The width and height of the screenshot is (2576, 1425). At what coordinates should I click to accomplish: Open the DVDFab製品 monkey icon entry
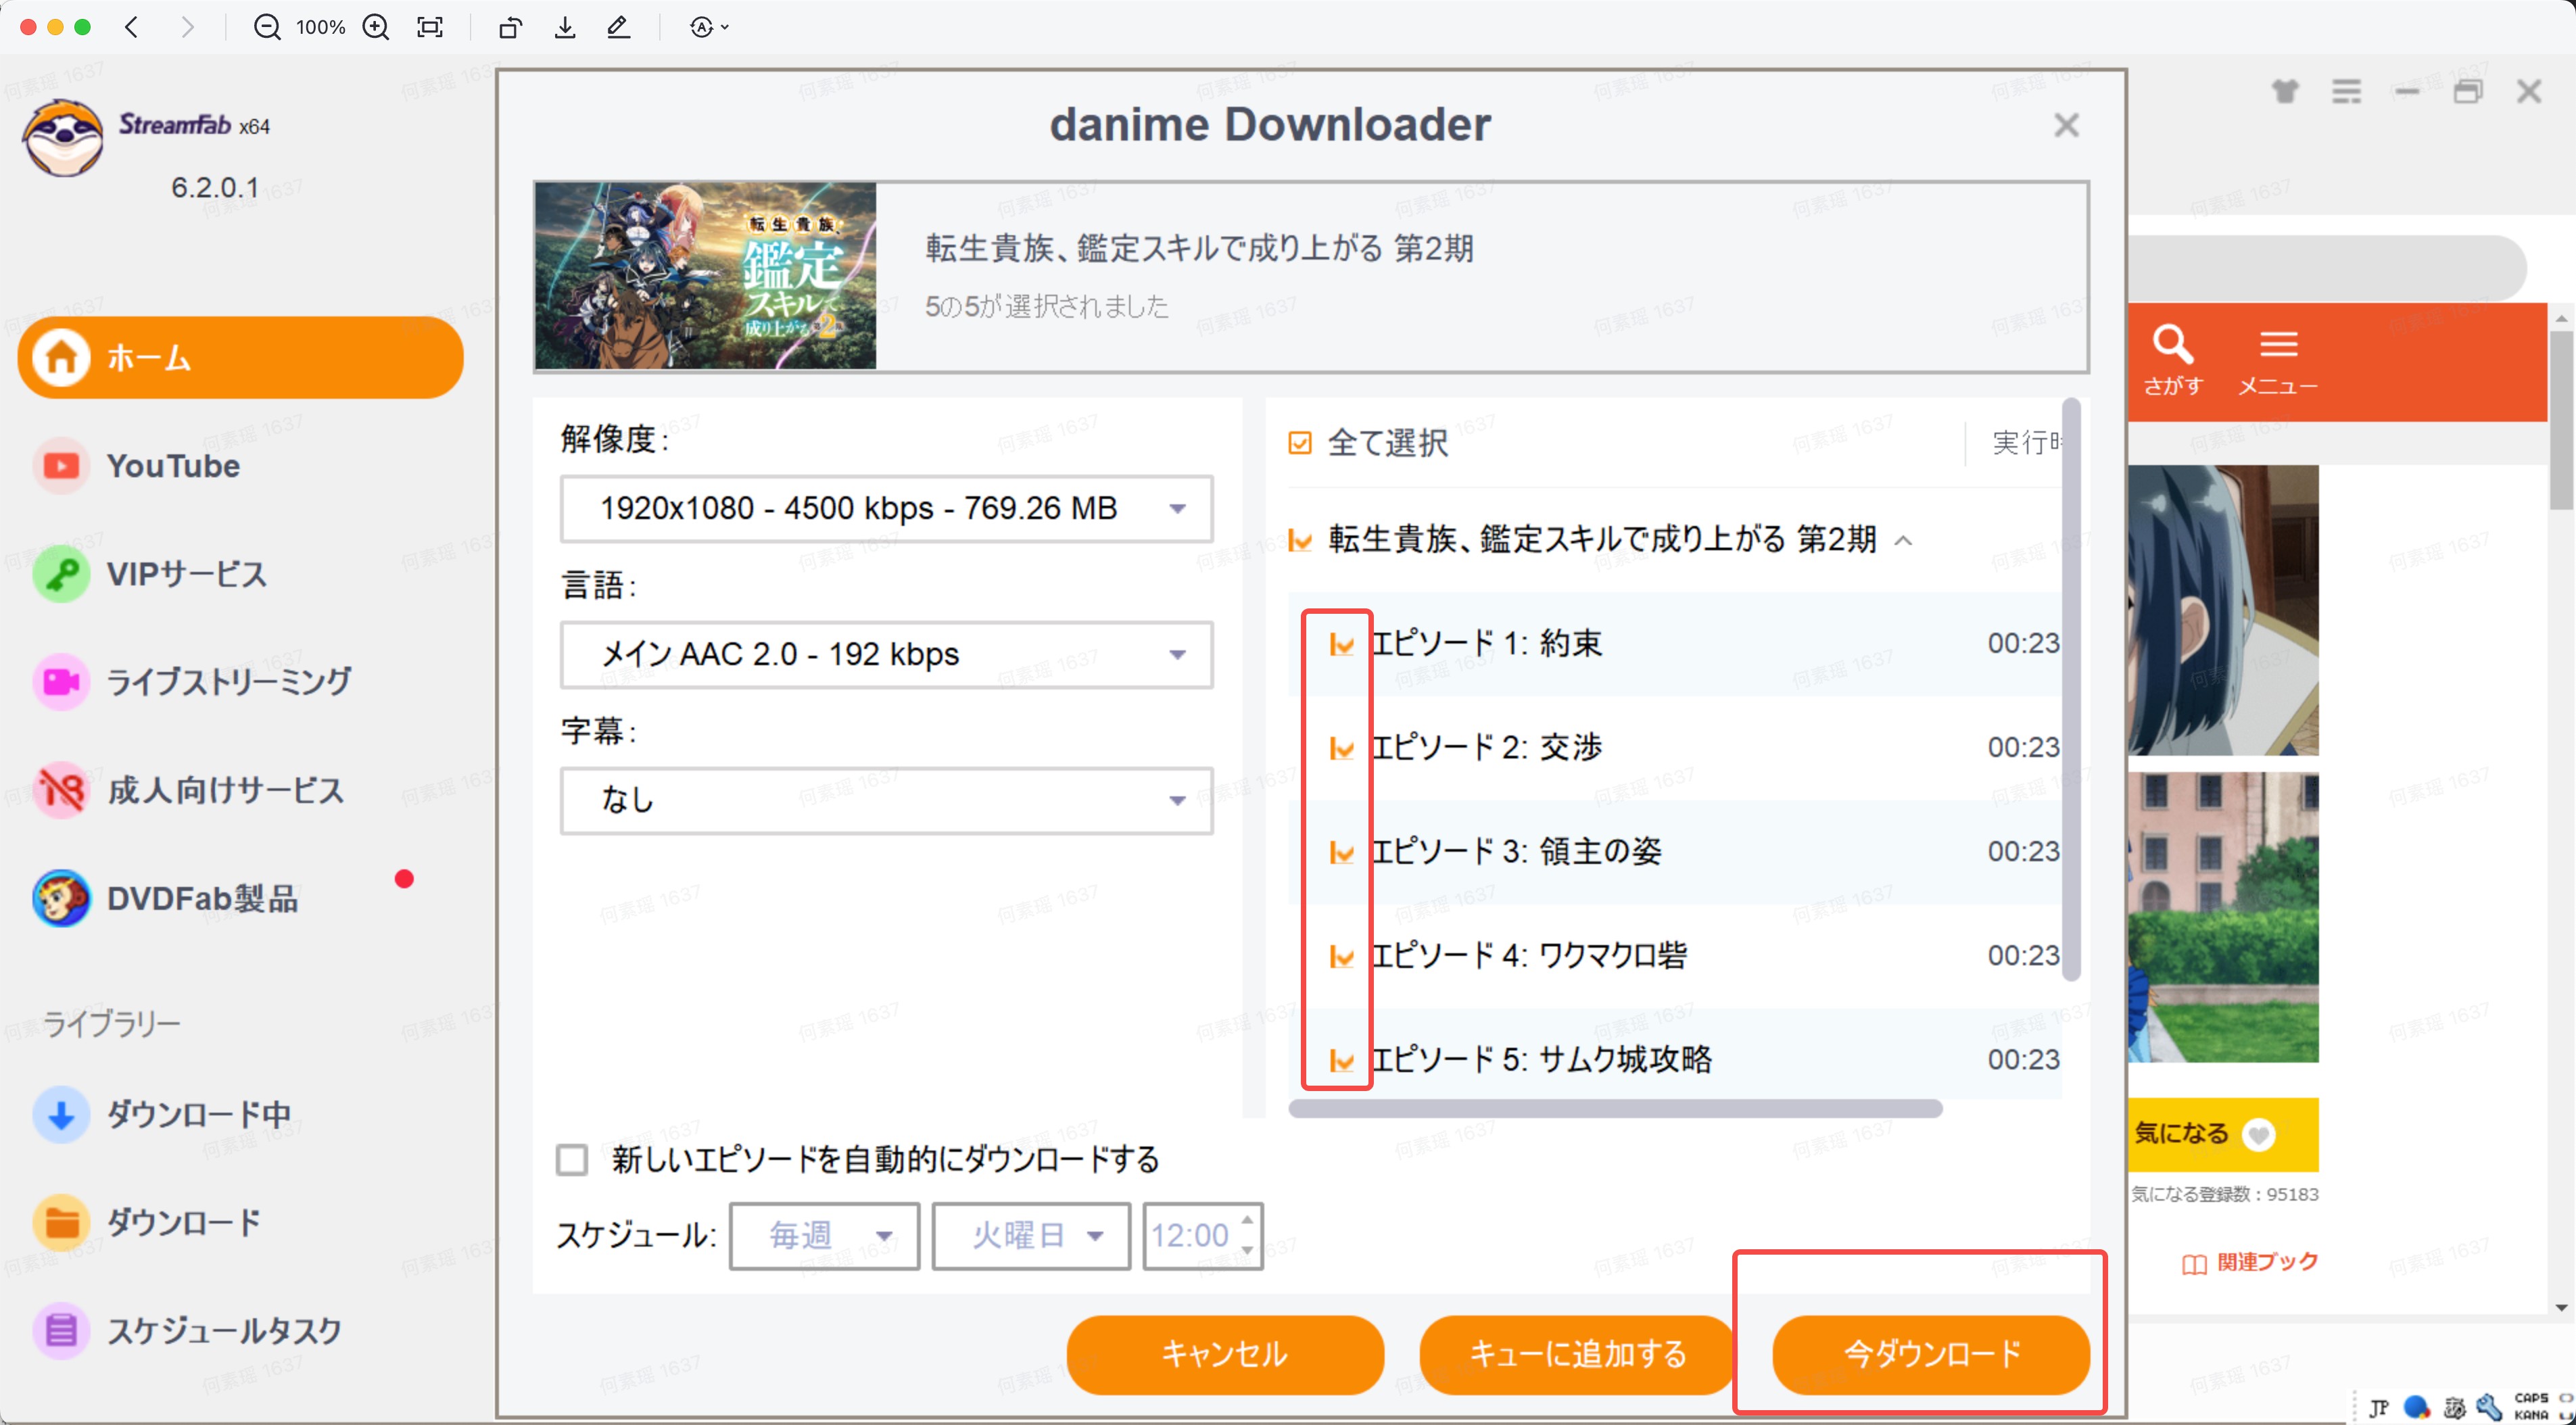(x=62, y=897)
